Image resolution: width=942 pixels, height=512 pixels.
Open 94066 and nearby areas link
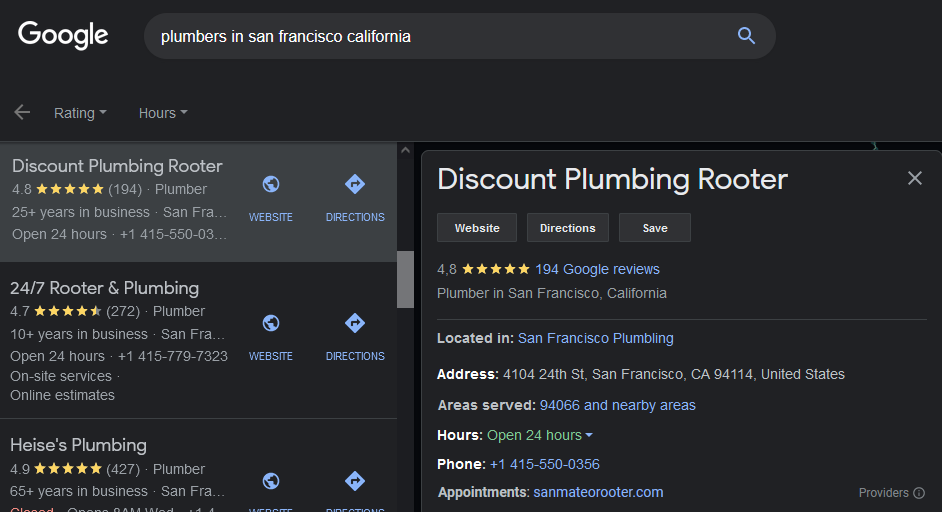click(x=618, y=405)
